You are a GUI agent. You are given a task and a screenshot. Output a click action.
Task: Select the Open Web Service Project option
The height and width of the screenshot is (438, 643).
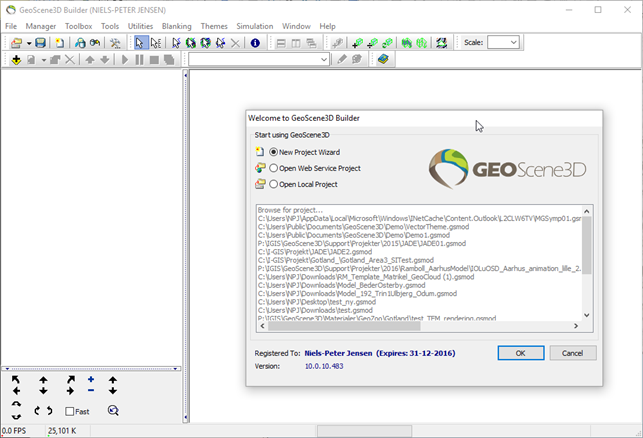(x=274, y=168)
